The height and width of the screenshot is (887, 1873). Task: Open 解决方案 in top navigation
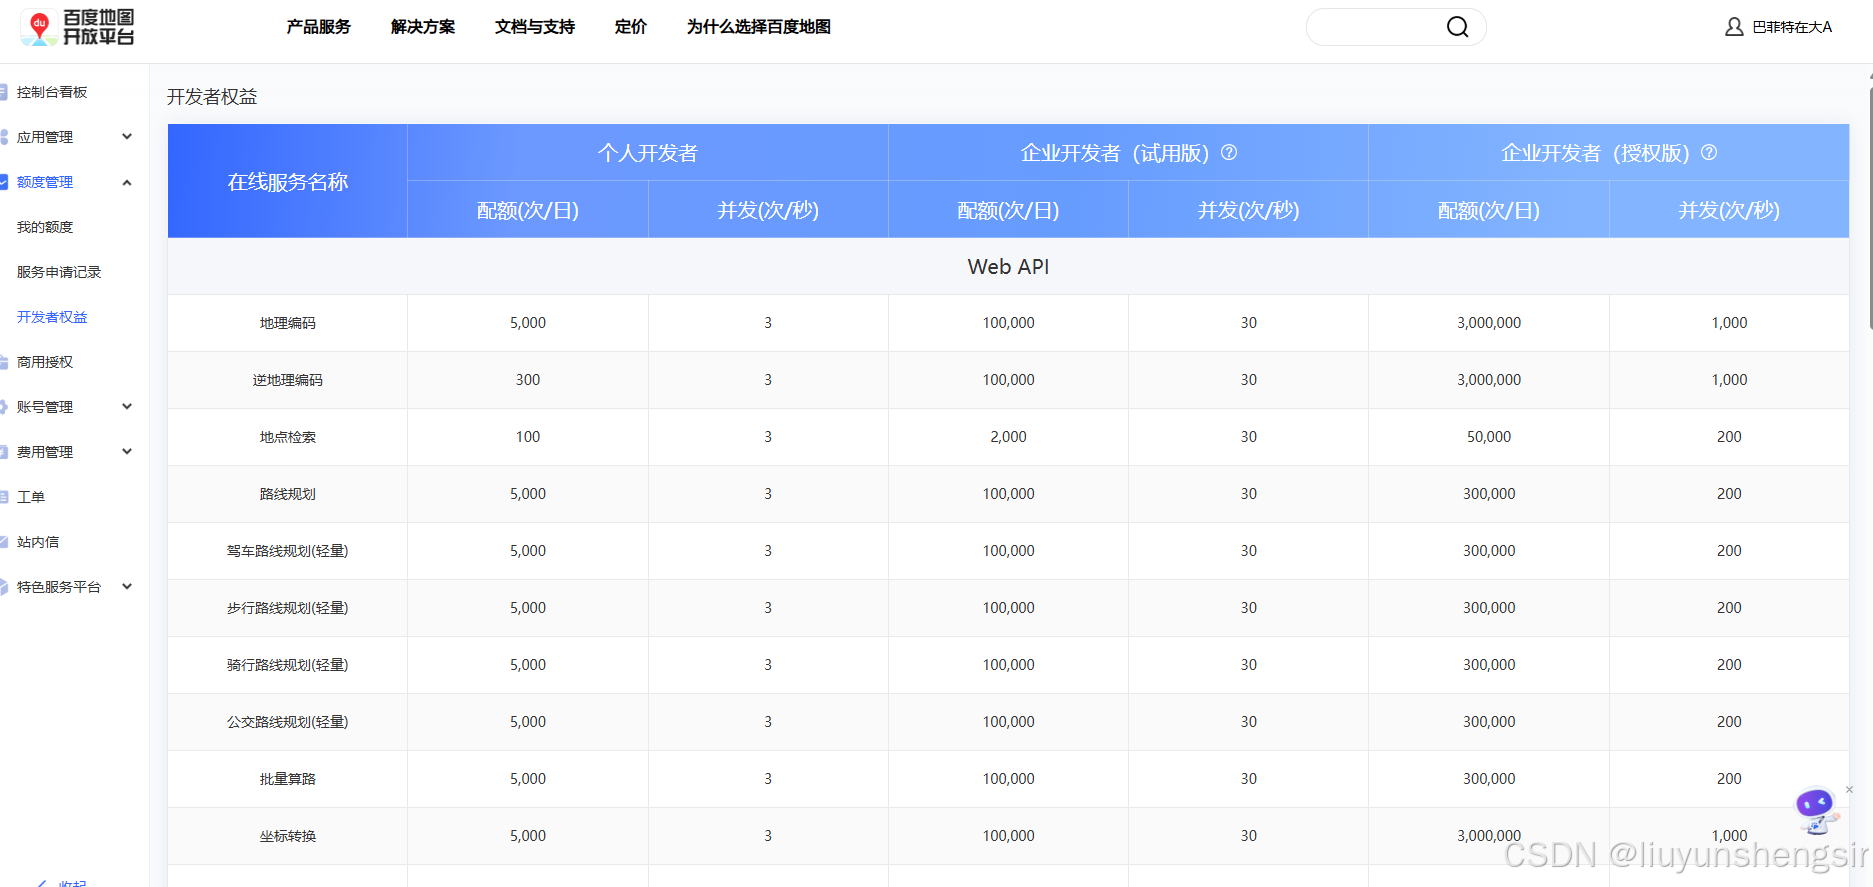click(423, 27)
